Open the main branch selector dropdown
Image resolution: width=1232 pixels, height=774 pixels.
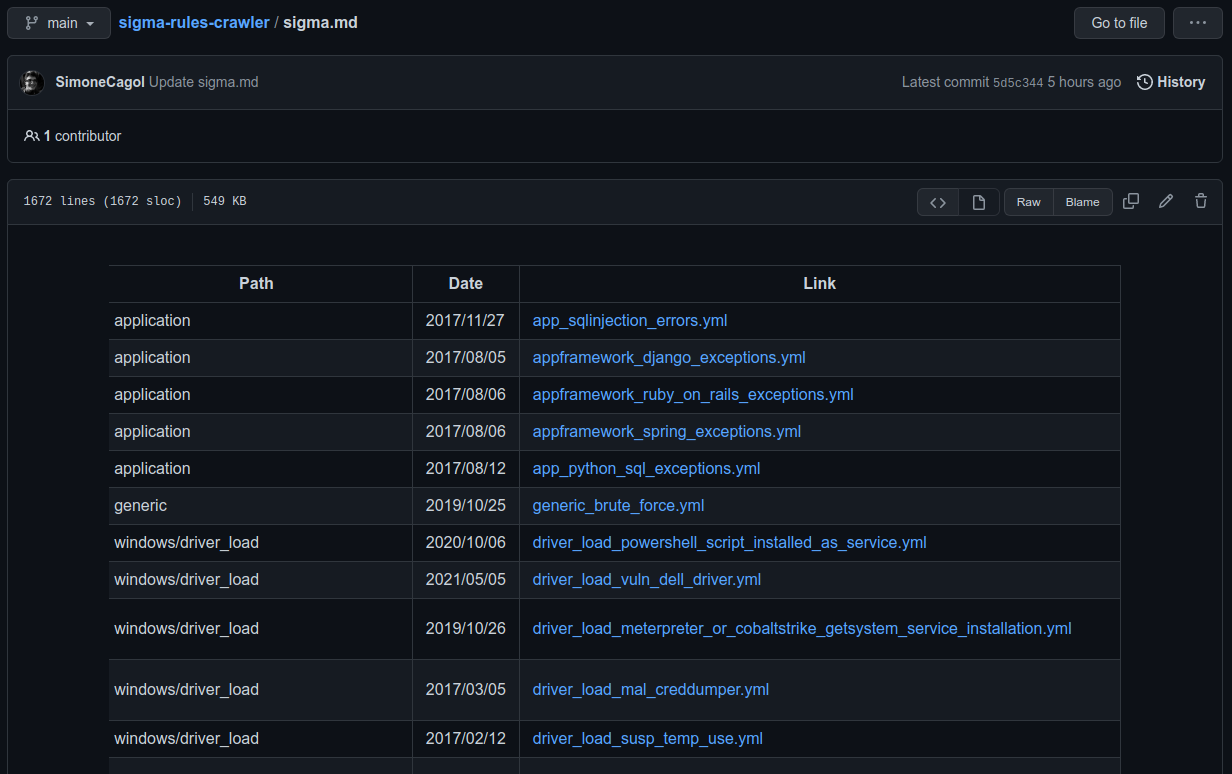59,23
